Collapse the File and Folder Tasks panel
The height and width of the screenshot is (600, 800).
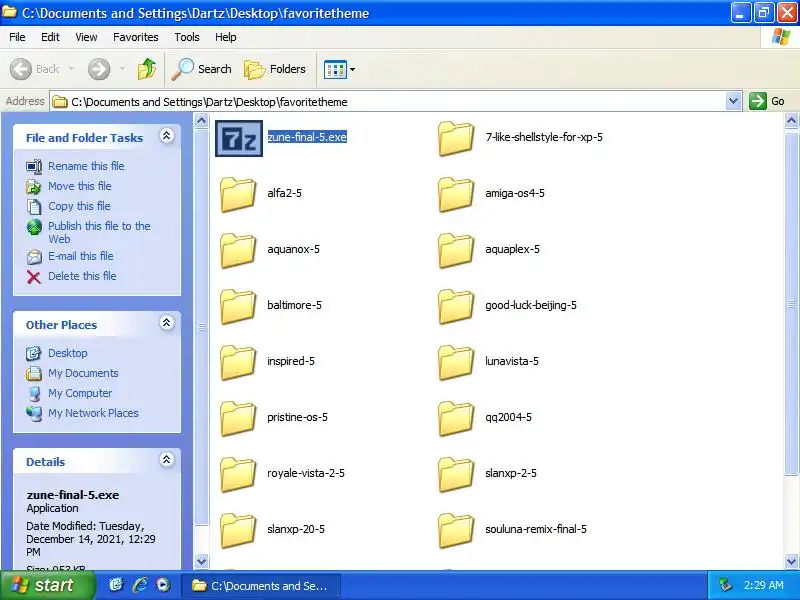point(166,136)
